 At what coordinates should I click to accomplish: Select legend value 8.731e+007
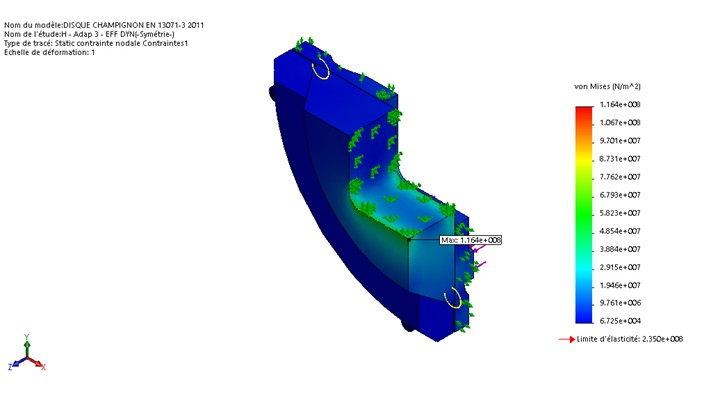click(x=620, y=159)
